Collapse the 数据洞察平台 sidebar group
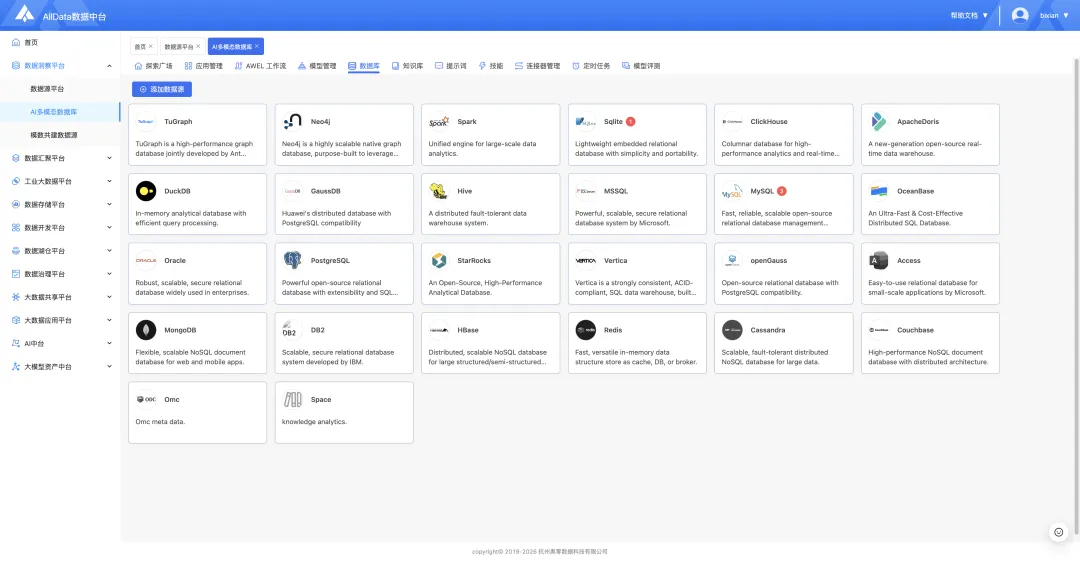Viewport: 1080px width, 565px height. (109, 65)
